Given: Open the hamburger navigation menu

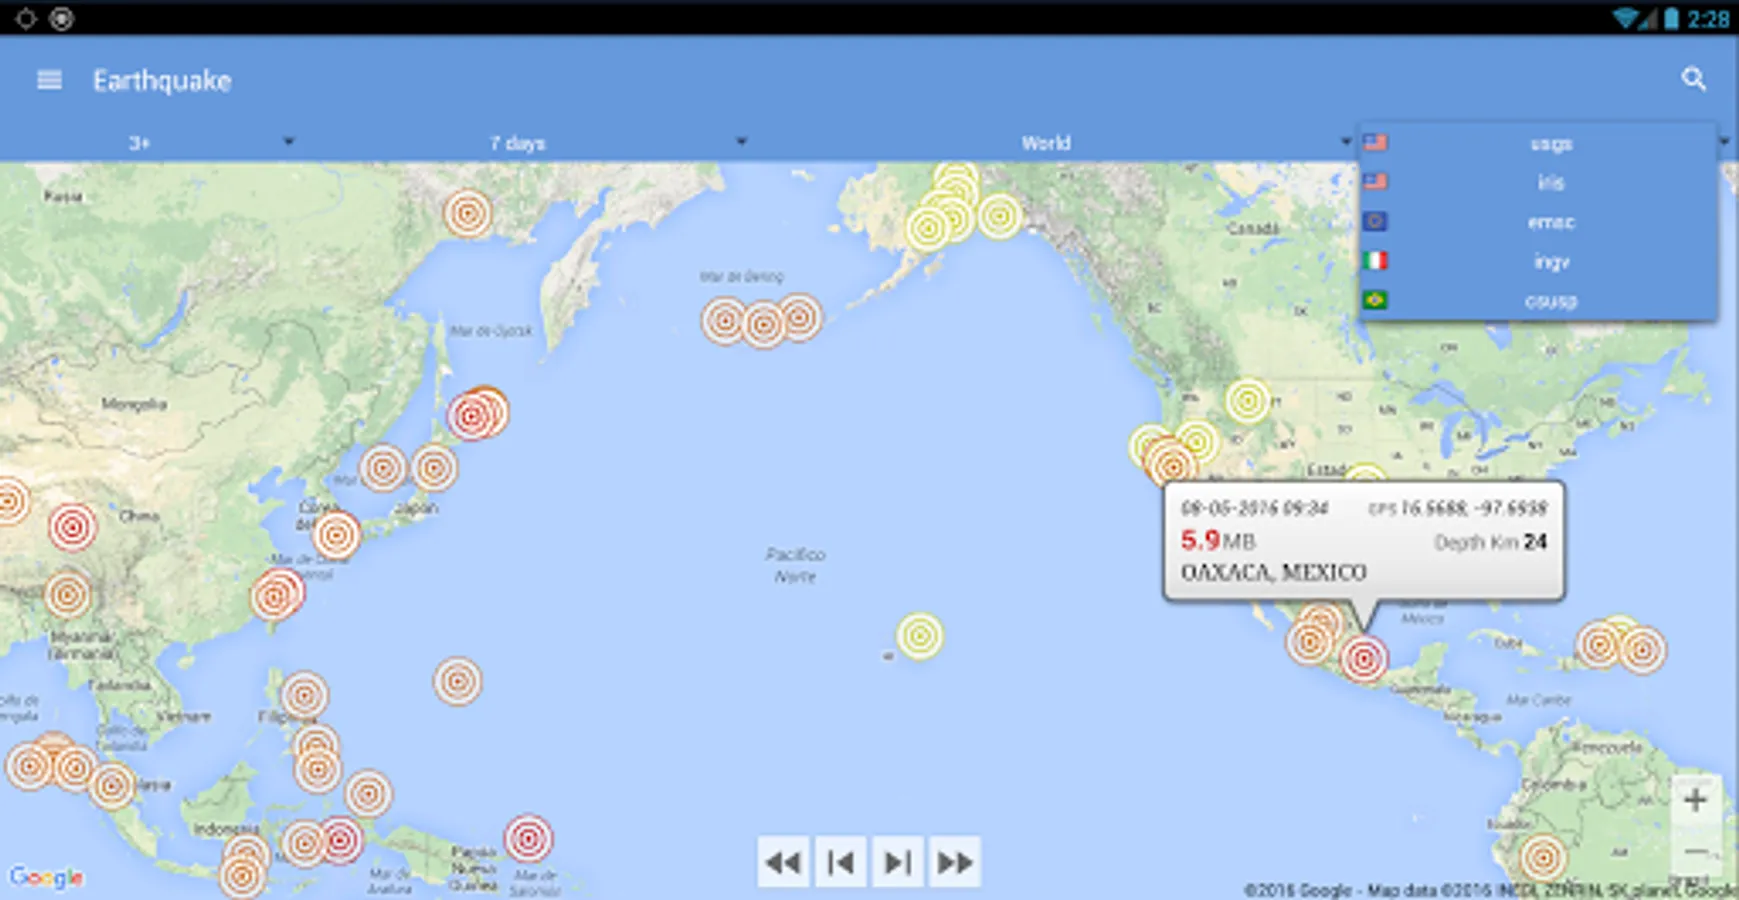Looking at the screenshot, I should 49,80.
